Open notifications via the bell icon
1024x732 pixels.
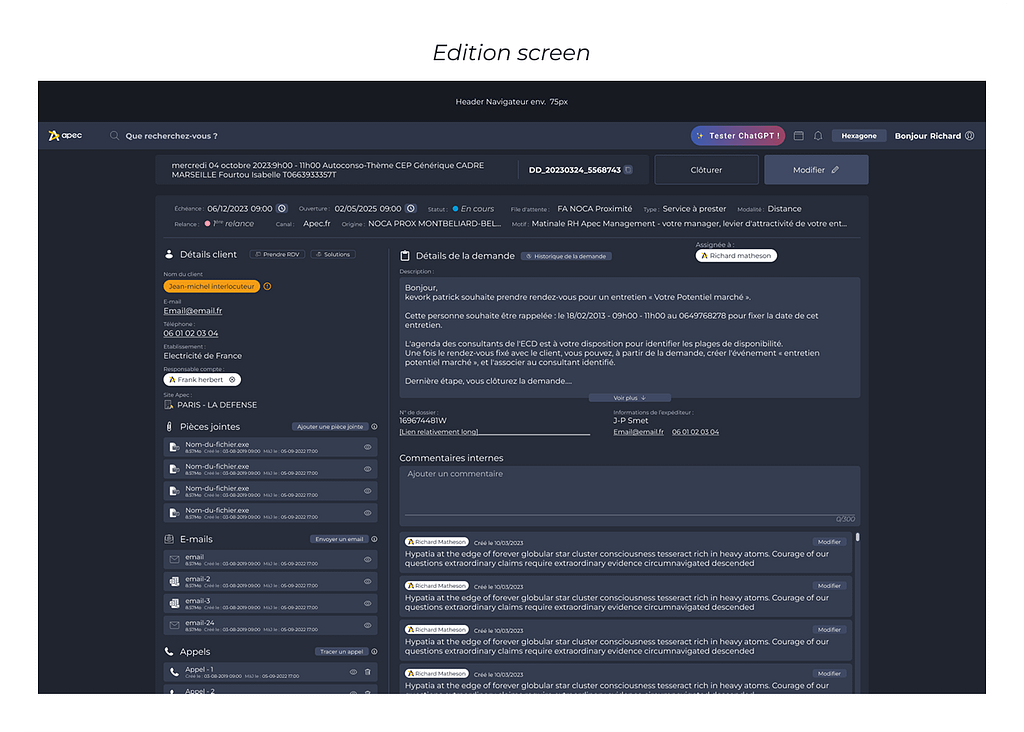click(818, 136)
